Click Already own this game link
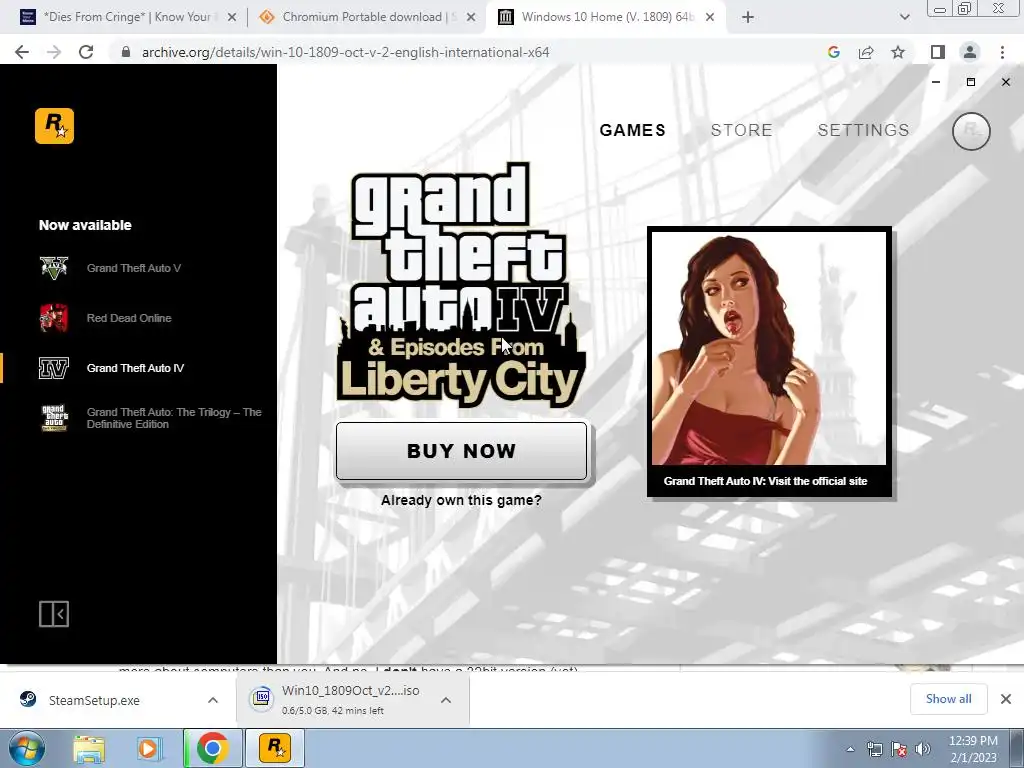The image size is (1024, 768). click(x=461, y=500)
